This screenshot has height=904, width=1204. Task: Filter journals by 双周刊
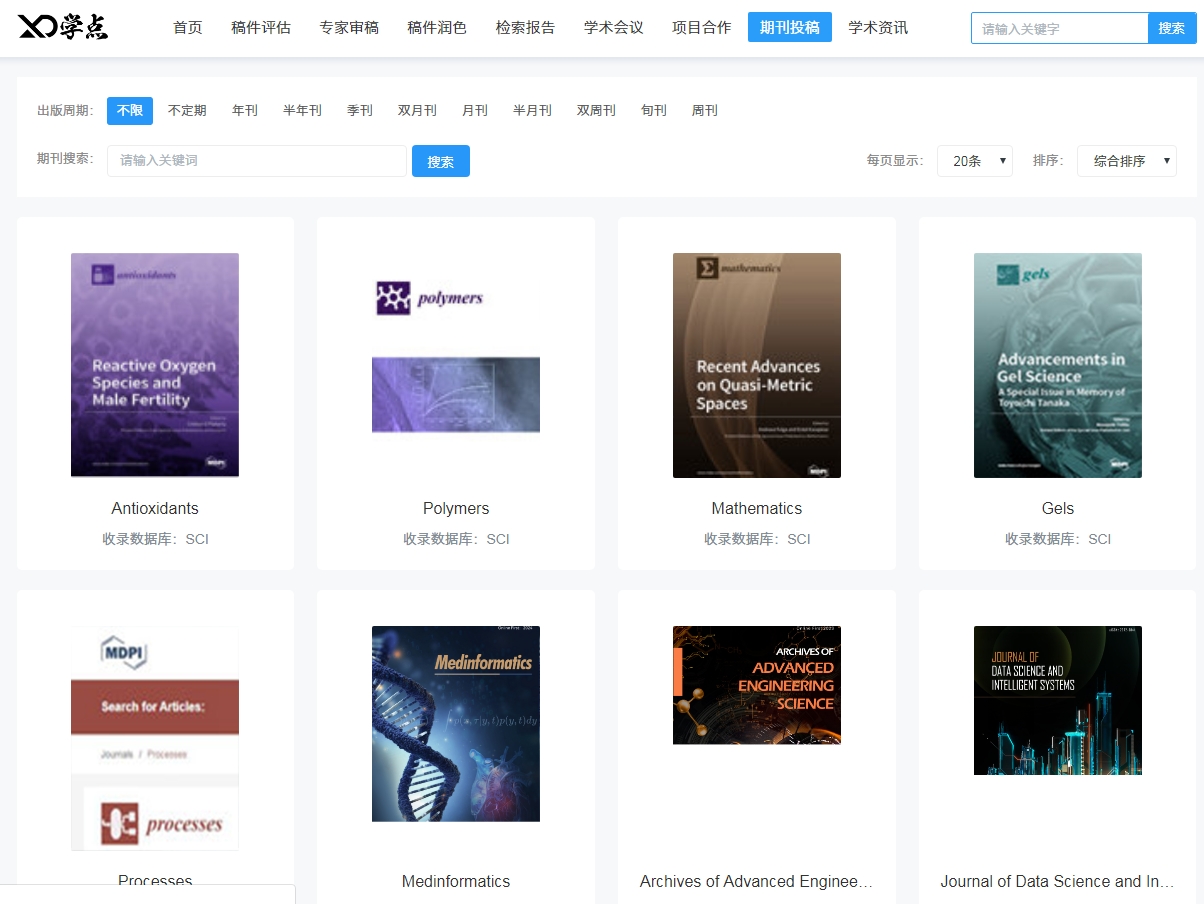click(596, 111)
